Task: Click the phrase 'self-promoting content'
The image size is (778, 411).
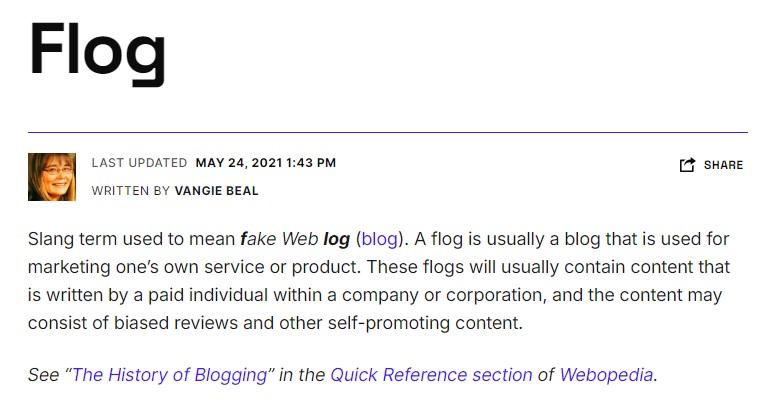Action: pos(424,323)
